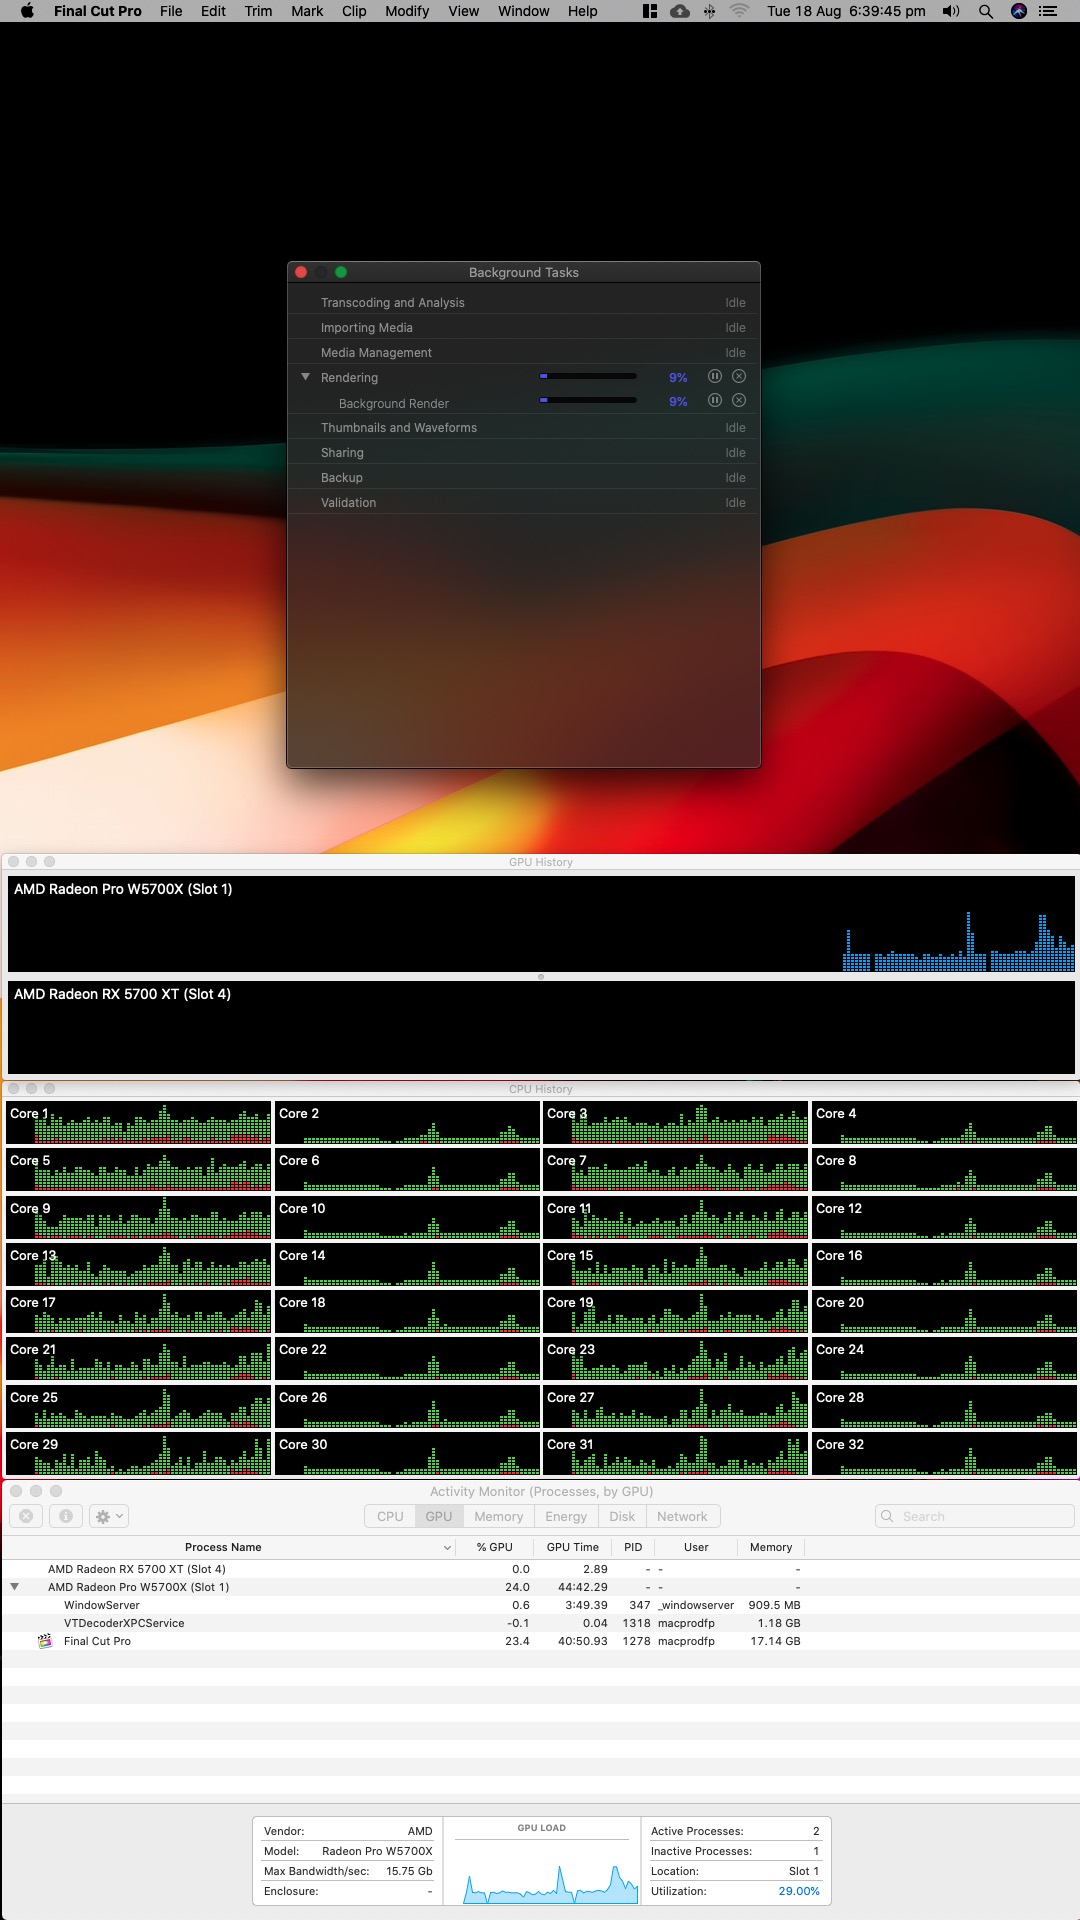Select the Validation task row
This screenshot has height=1920, width=1080.
coord(524,502)
